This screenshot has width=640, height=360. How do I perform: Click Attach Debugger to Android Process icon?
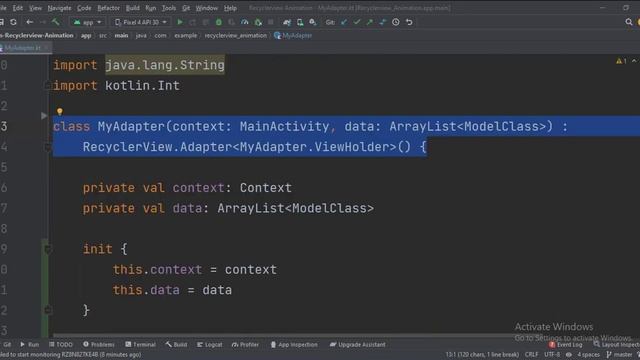pos(258,22)
